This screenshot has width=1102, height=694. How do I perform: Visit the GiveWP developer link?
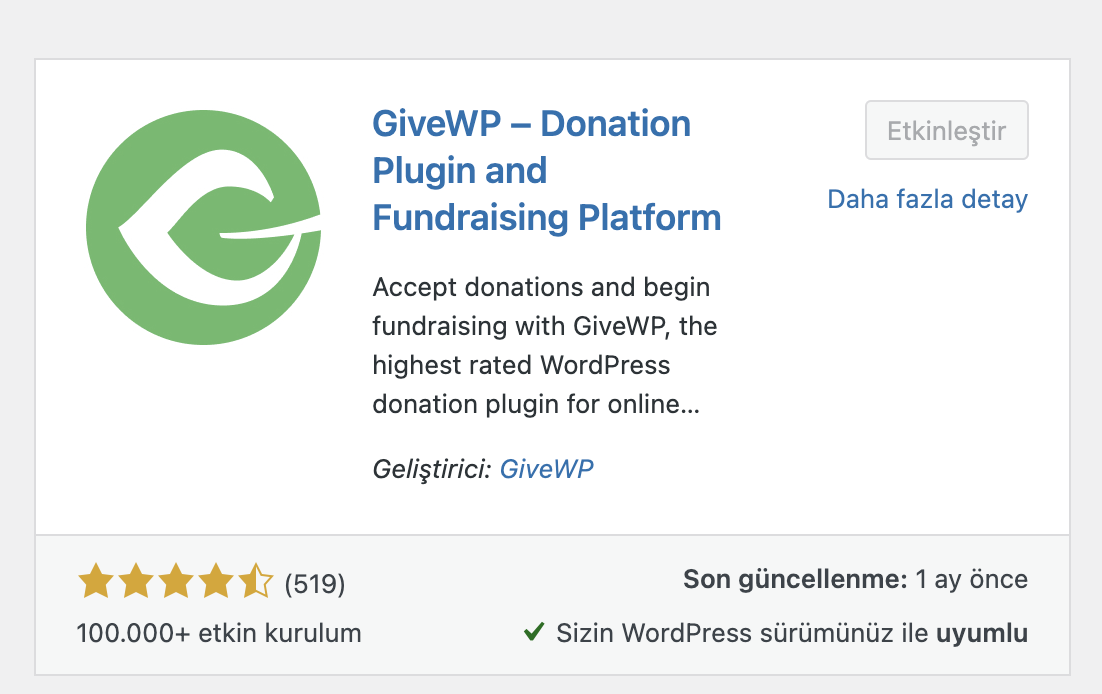click(546, 468)
